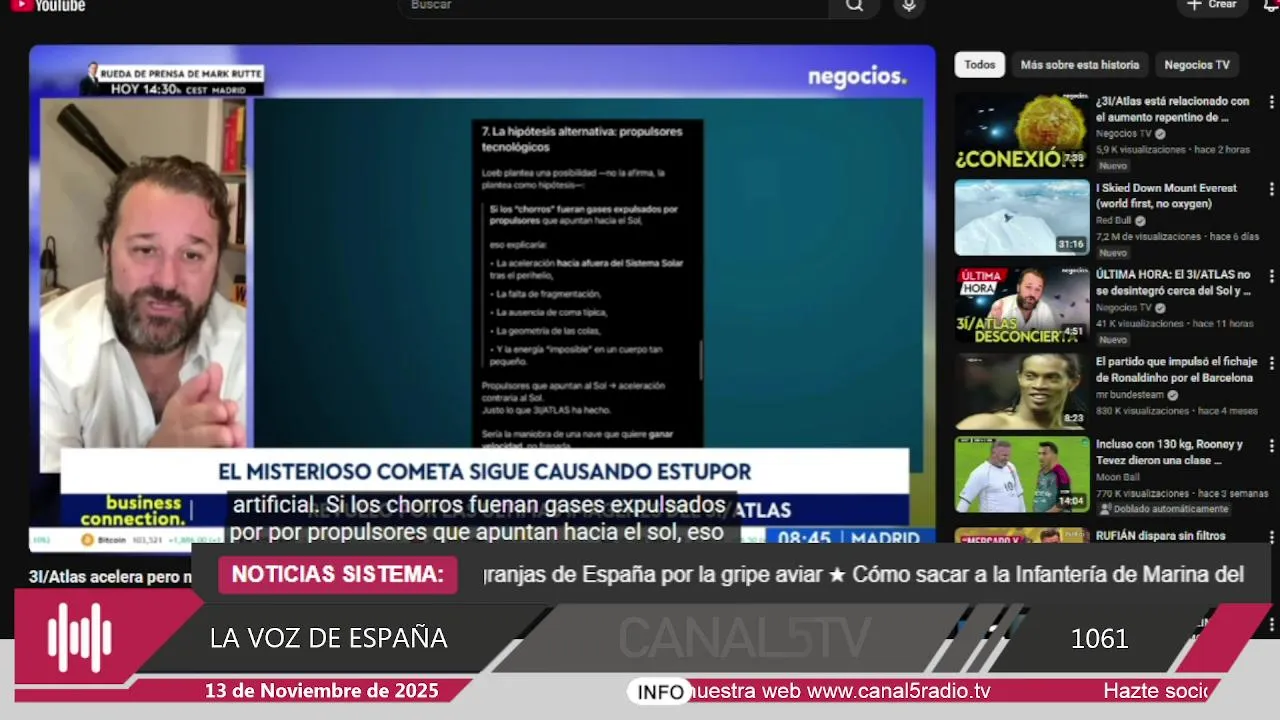Click the main video player area

coord(482,298)
